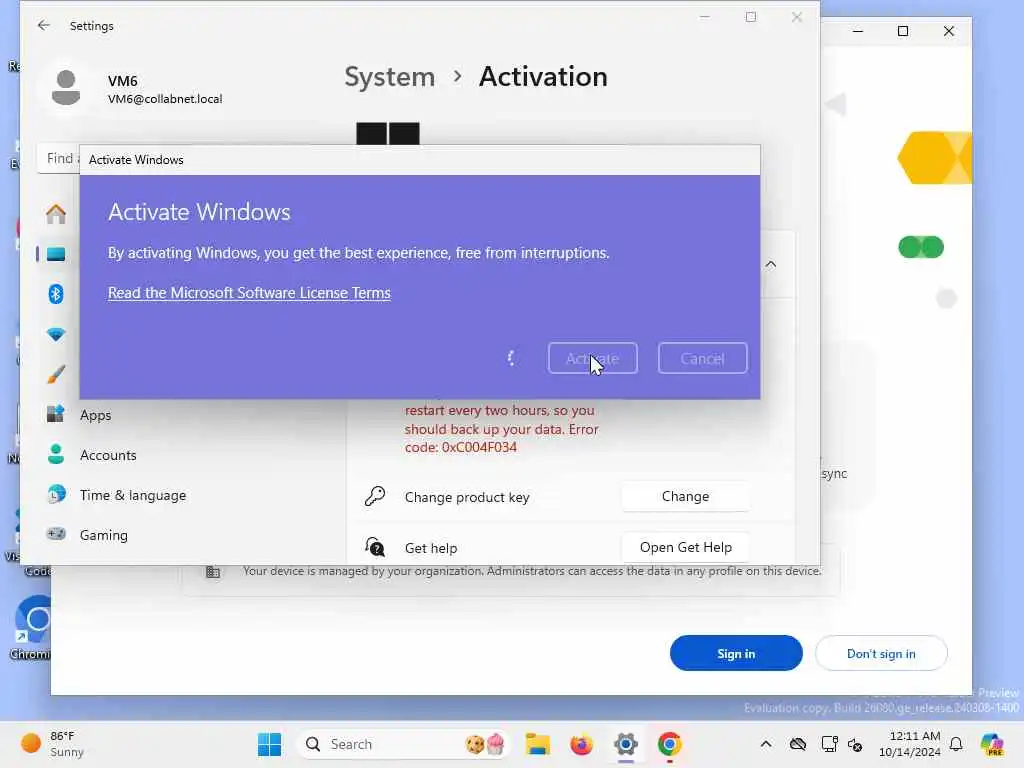Click the Settings back arrow
The height and width of the screenshot is (768, 1024).
coord(44,25)
